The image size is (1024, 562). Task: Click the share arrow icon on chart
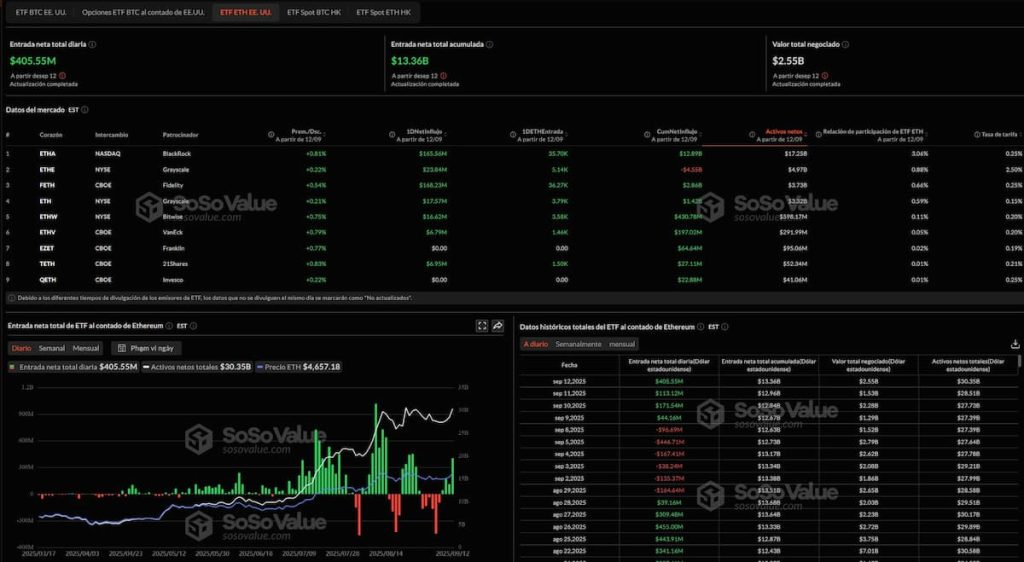pos(498,326)
